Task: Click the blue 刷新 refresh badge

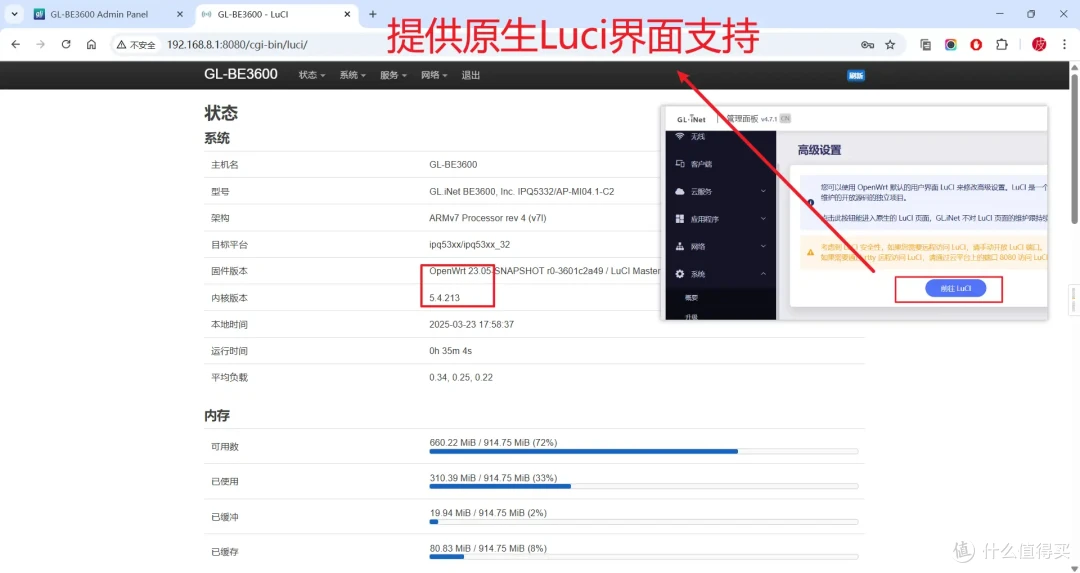Action: pyautogui.click(x=855, y=76)
